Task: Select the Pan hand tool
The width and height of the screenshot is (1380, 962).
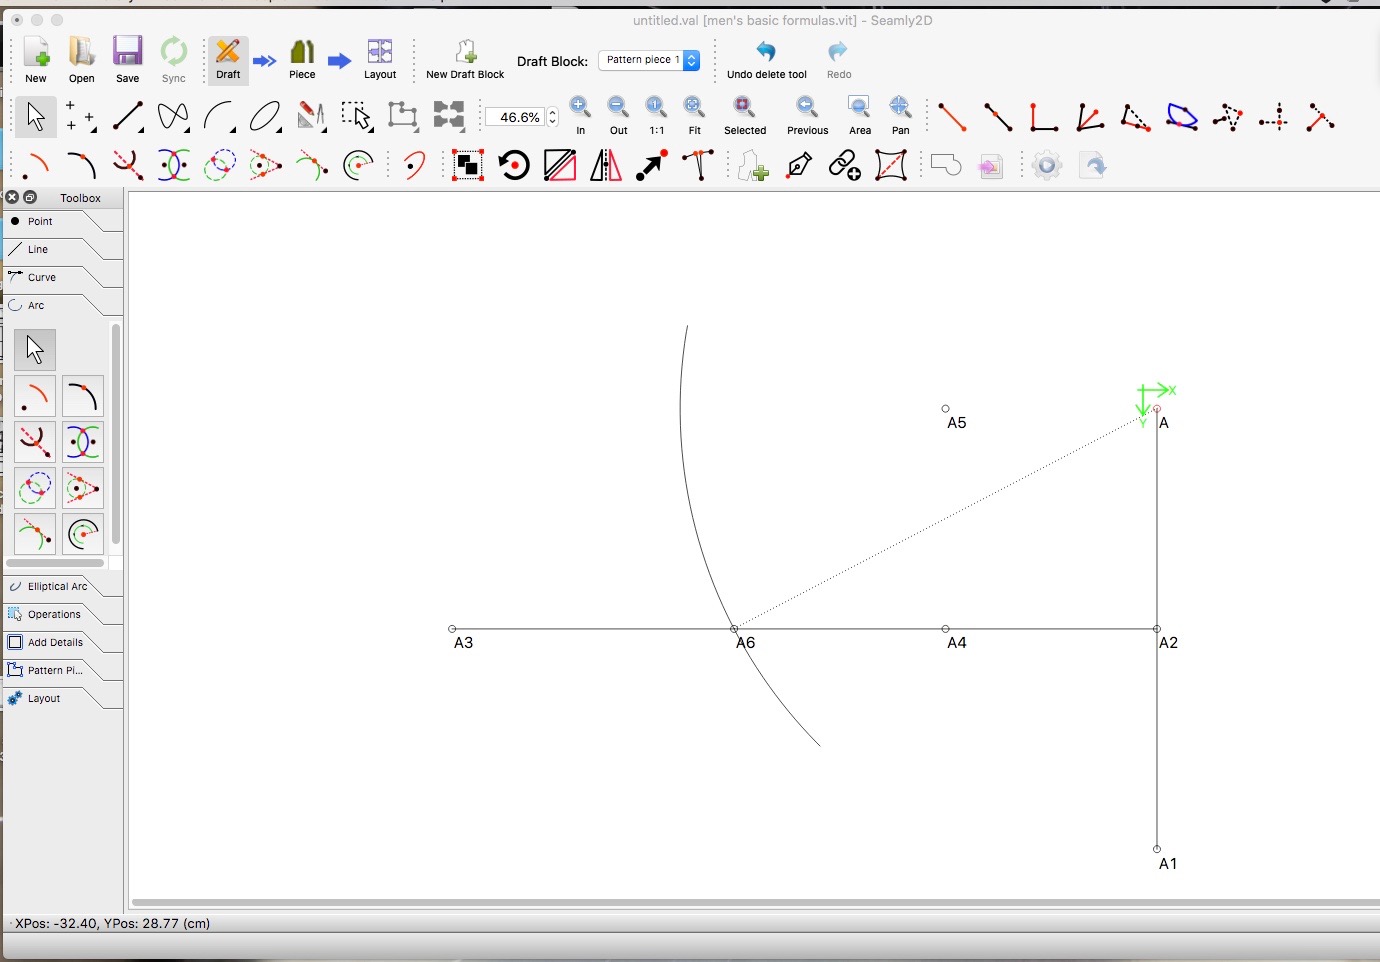Action: tap(900, 108)
